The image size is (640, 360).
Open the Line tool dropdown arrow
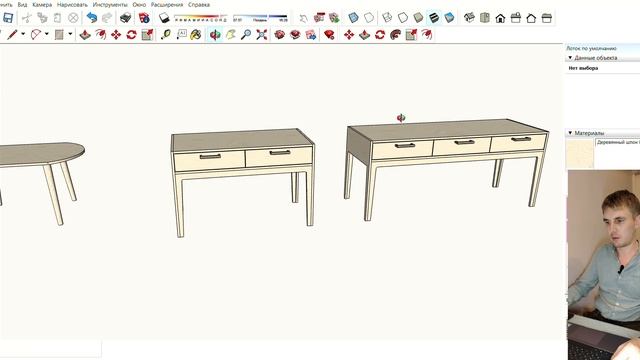coord(23,34)
